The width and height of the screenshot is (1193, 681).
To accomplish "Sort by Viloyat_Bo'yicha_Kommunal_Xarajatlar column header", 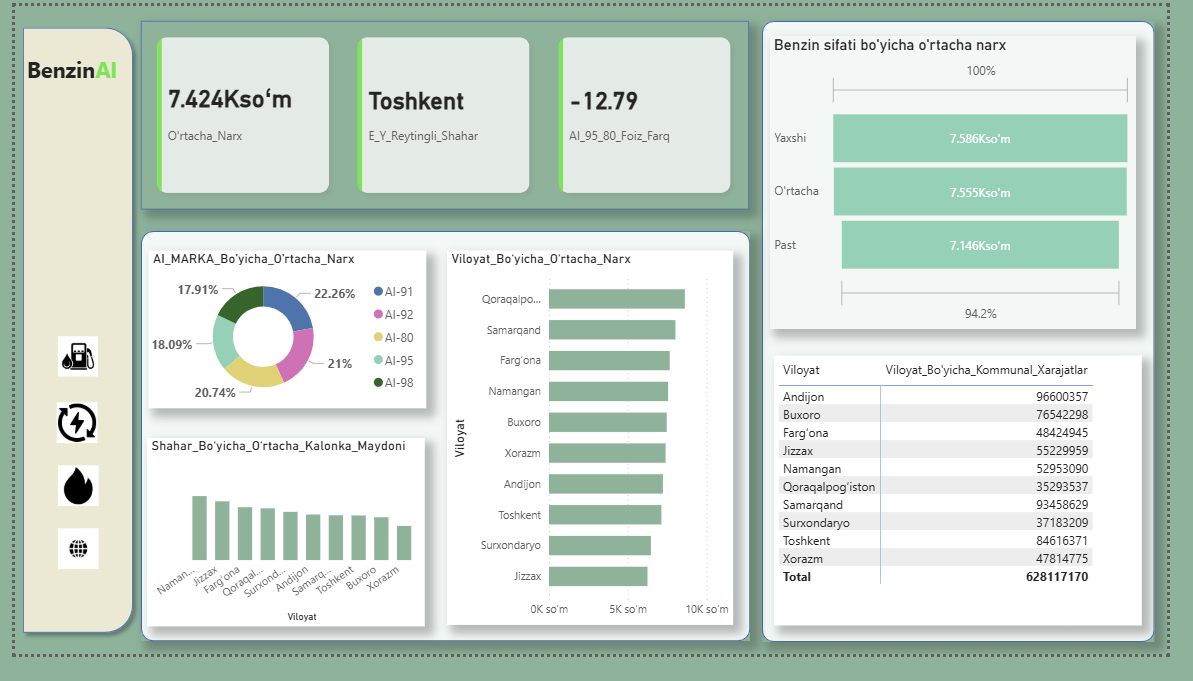I will pyautogui.click(x=986, y=370).
